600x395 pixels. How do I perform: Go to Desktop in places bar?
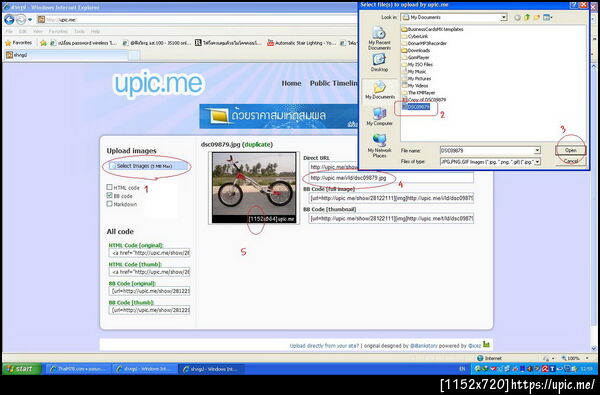click(x=379, y=63)
